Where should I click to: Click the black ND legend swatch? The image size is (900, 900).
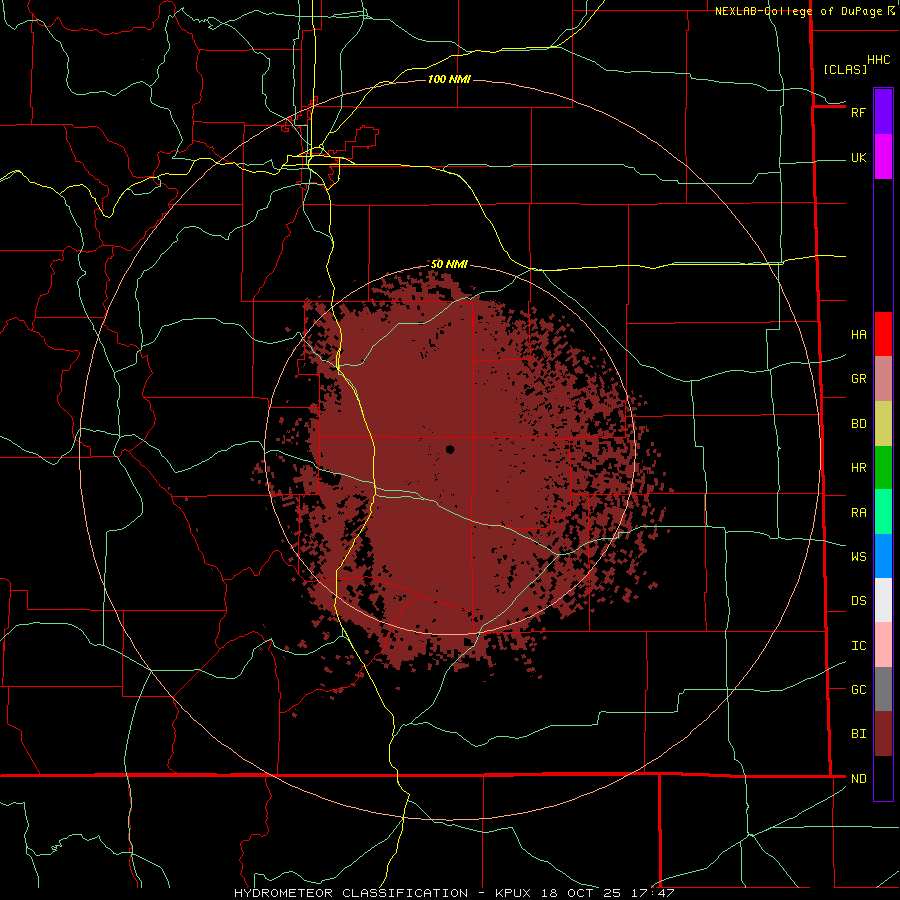point(883,778)
